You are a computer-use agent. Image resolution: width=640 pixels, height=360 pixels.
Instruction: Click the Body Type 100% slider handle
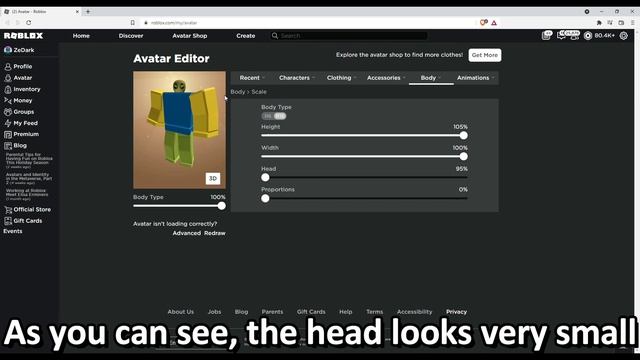[221, 206]
